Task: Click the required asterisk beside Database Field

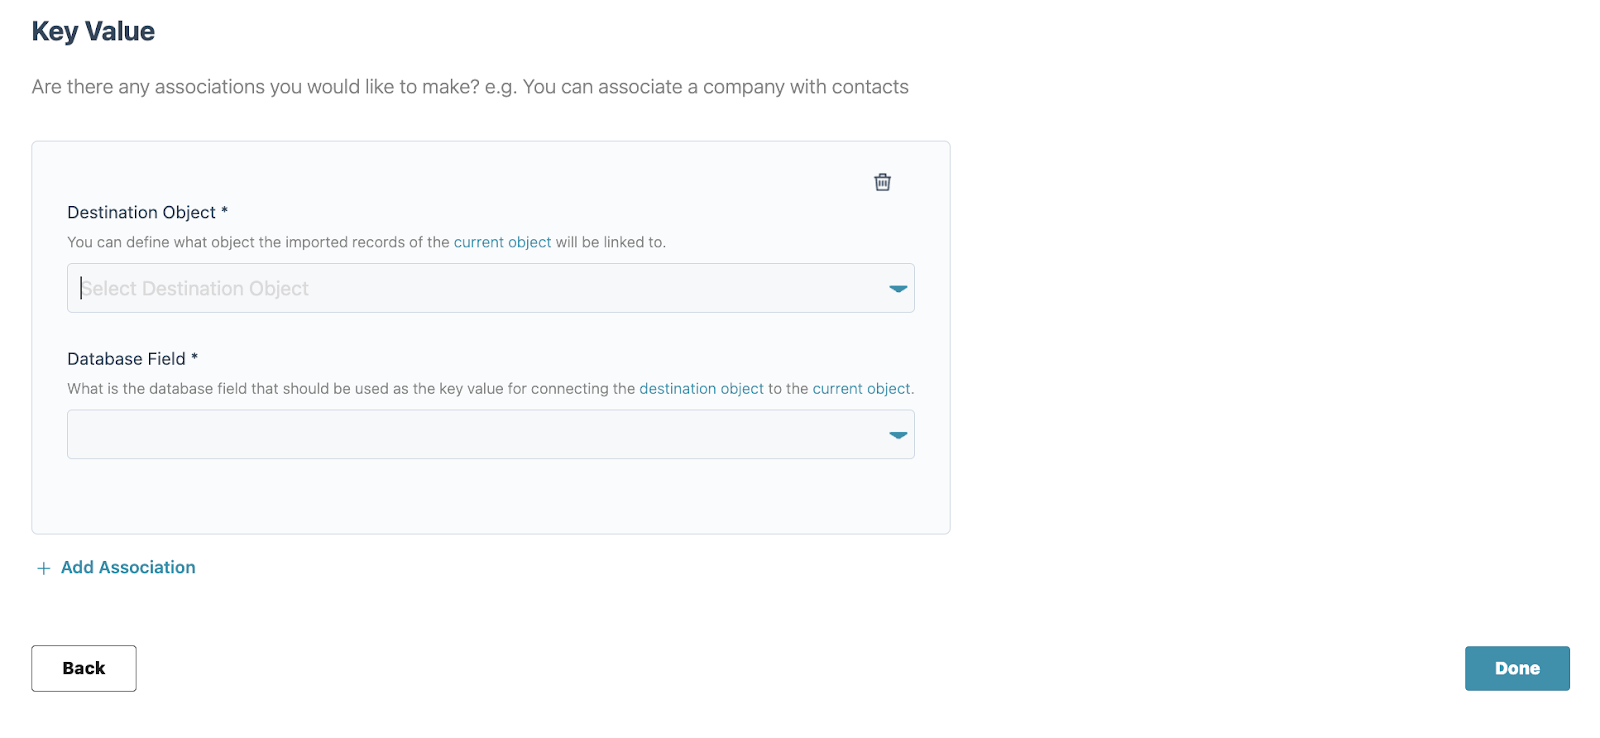Action: point(195,357)
